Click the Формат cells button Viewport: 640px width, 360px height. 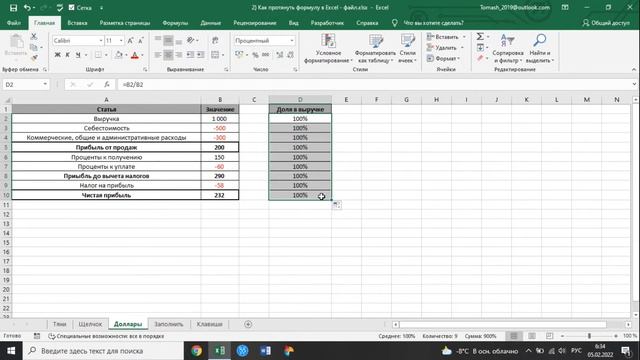444,58
